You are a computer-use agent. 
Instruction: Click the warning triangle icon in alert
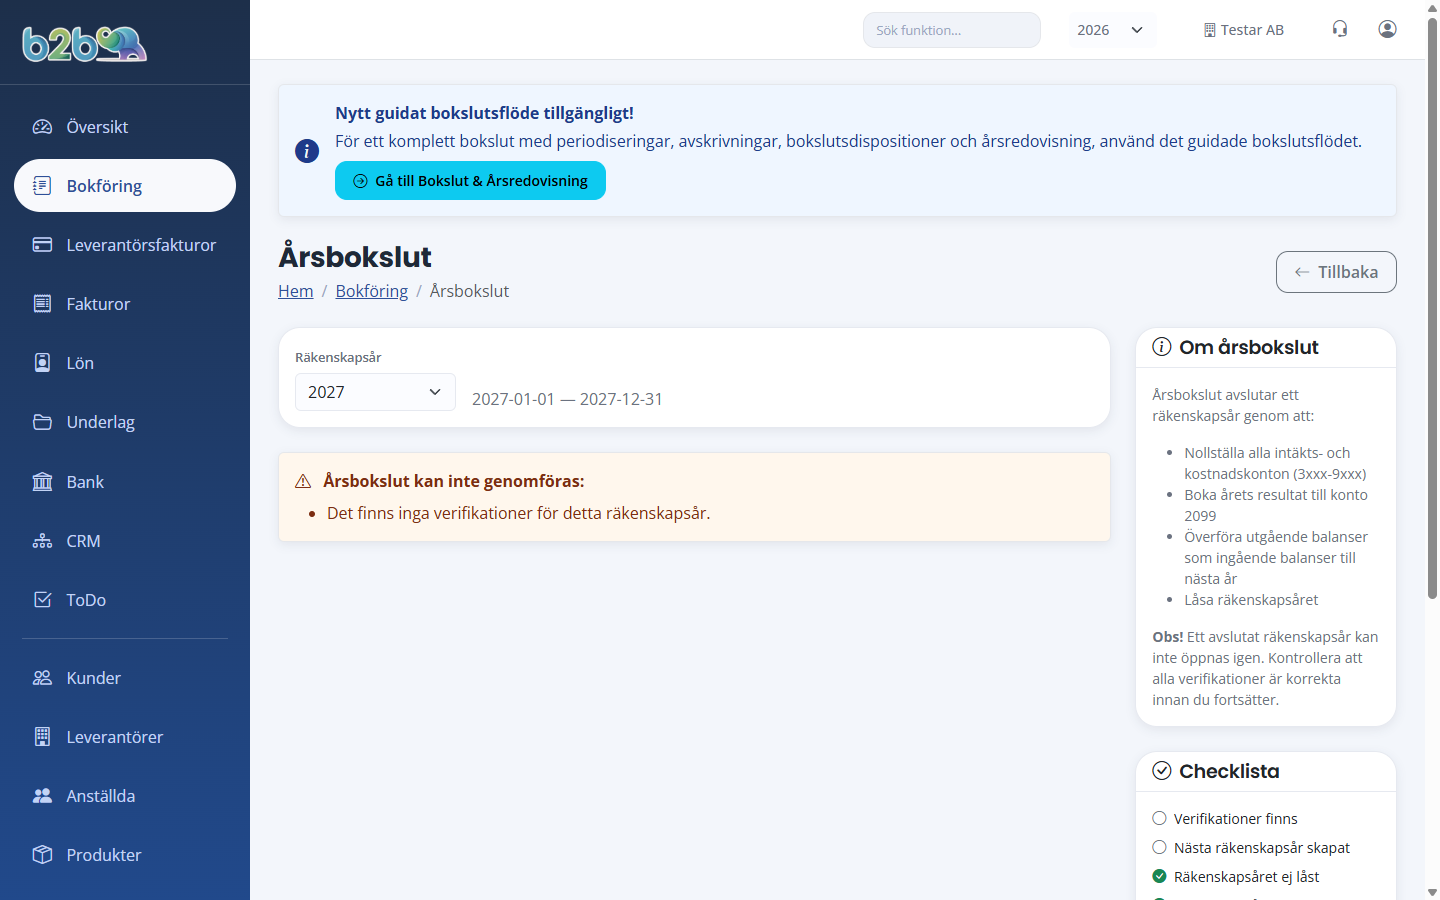click(x=303, y=482)
